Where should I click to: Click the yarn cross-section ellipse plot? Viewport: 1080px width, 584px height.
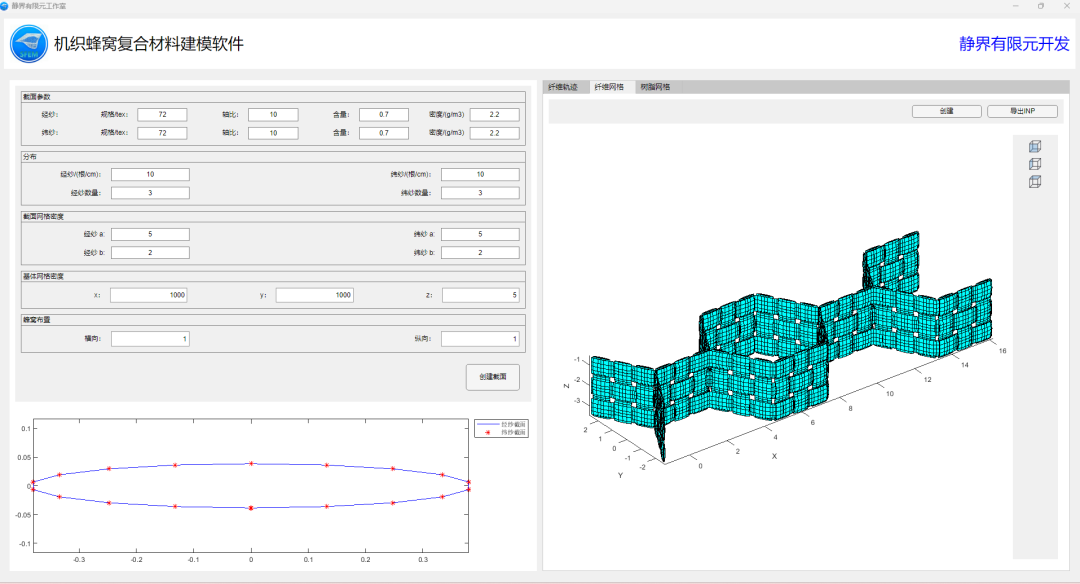point(251,486)
